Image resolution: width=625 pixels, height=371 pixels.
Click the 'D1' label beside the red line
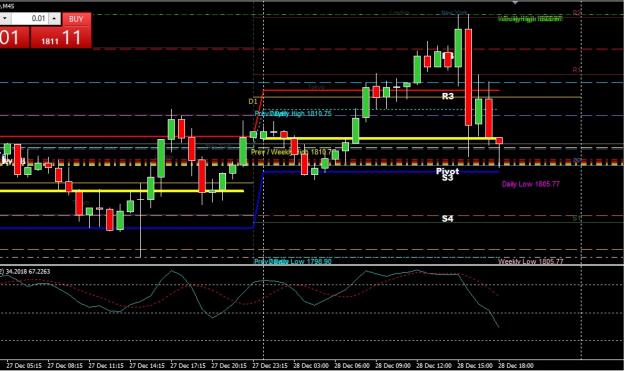pos(253,102)
